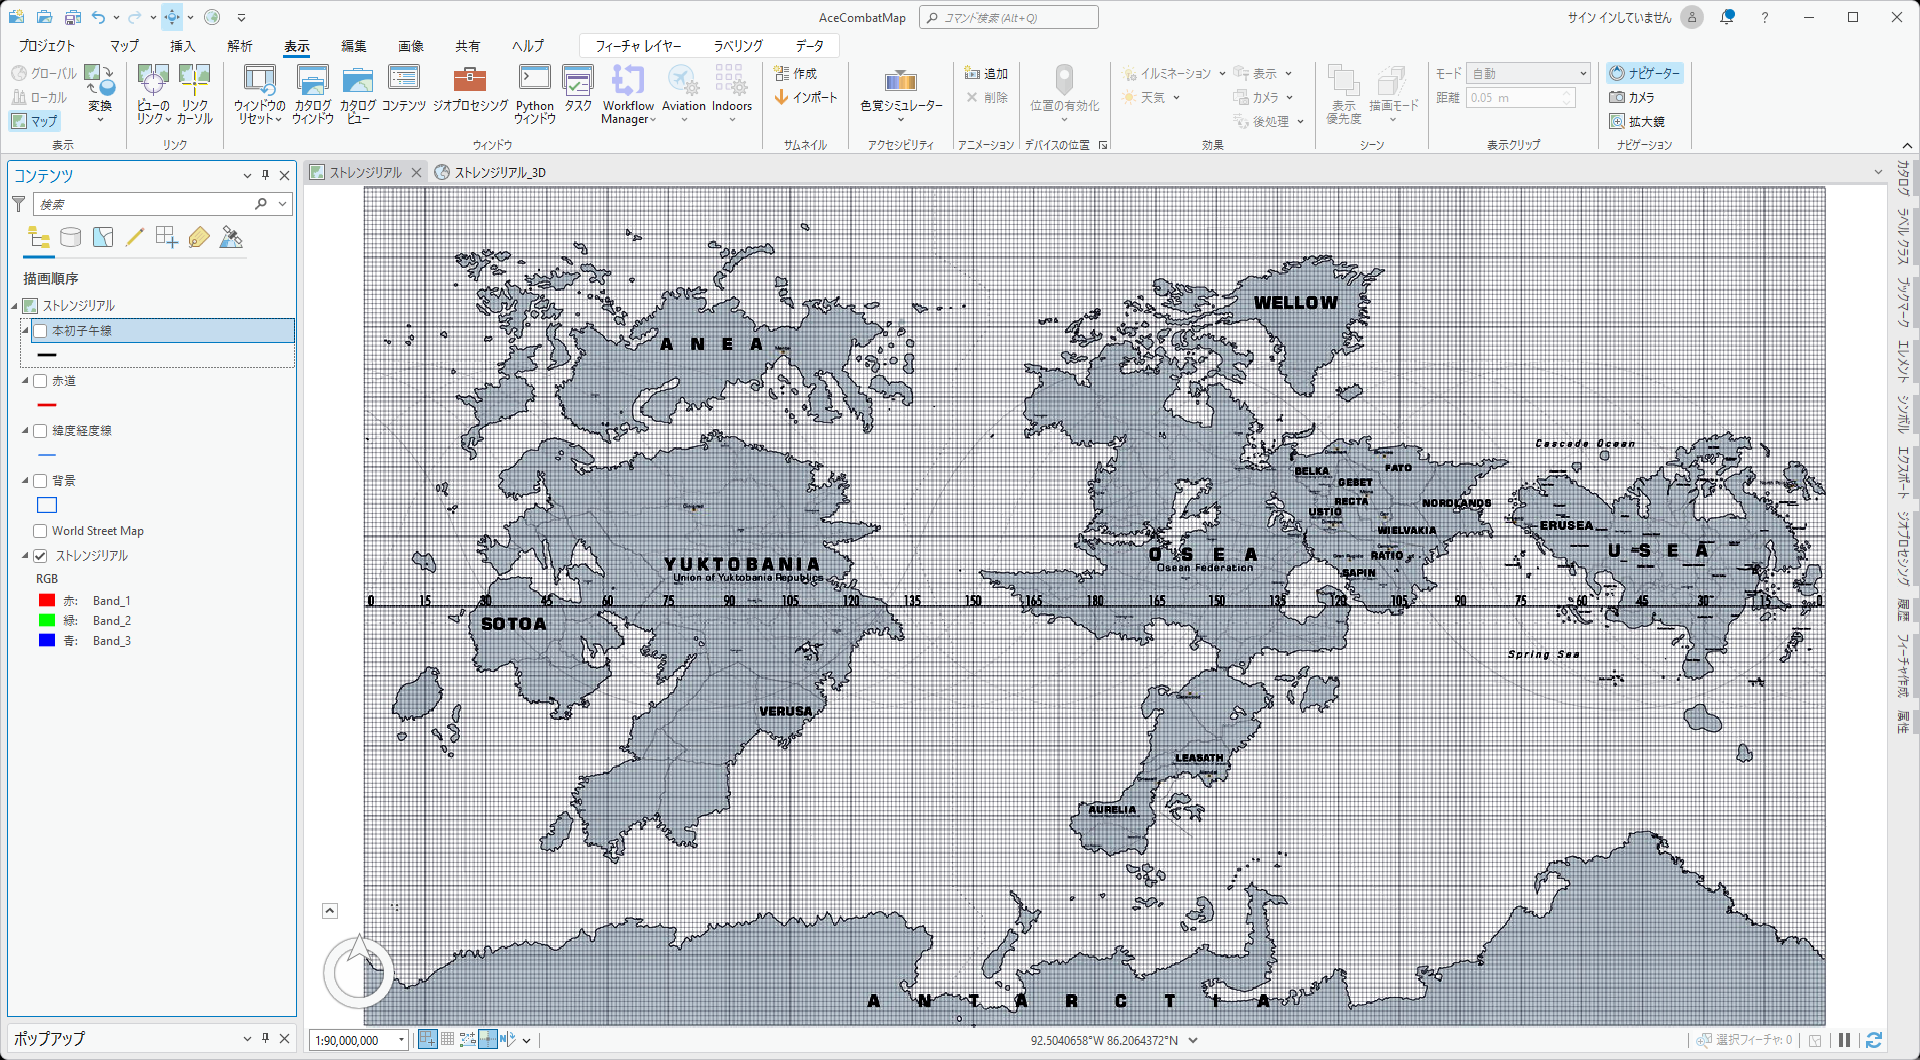The width and height of the screenshot is (1920, 1060).
Task: Open the coordinate display units dropdown
Action: [1193, 1040]
